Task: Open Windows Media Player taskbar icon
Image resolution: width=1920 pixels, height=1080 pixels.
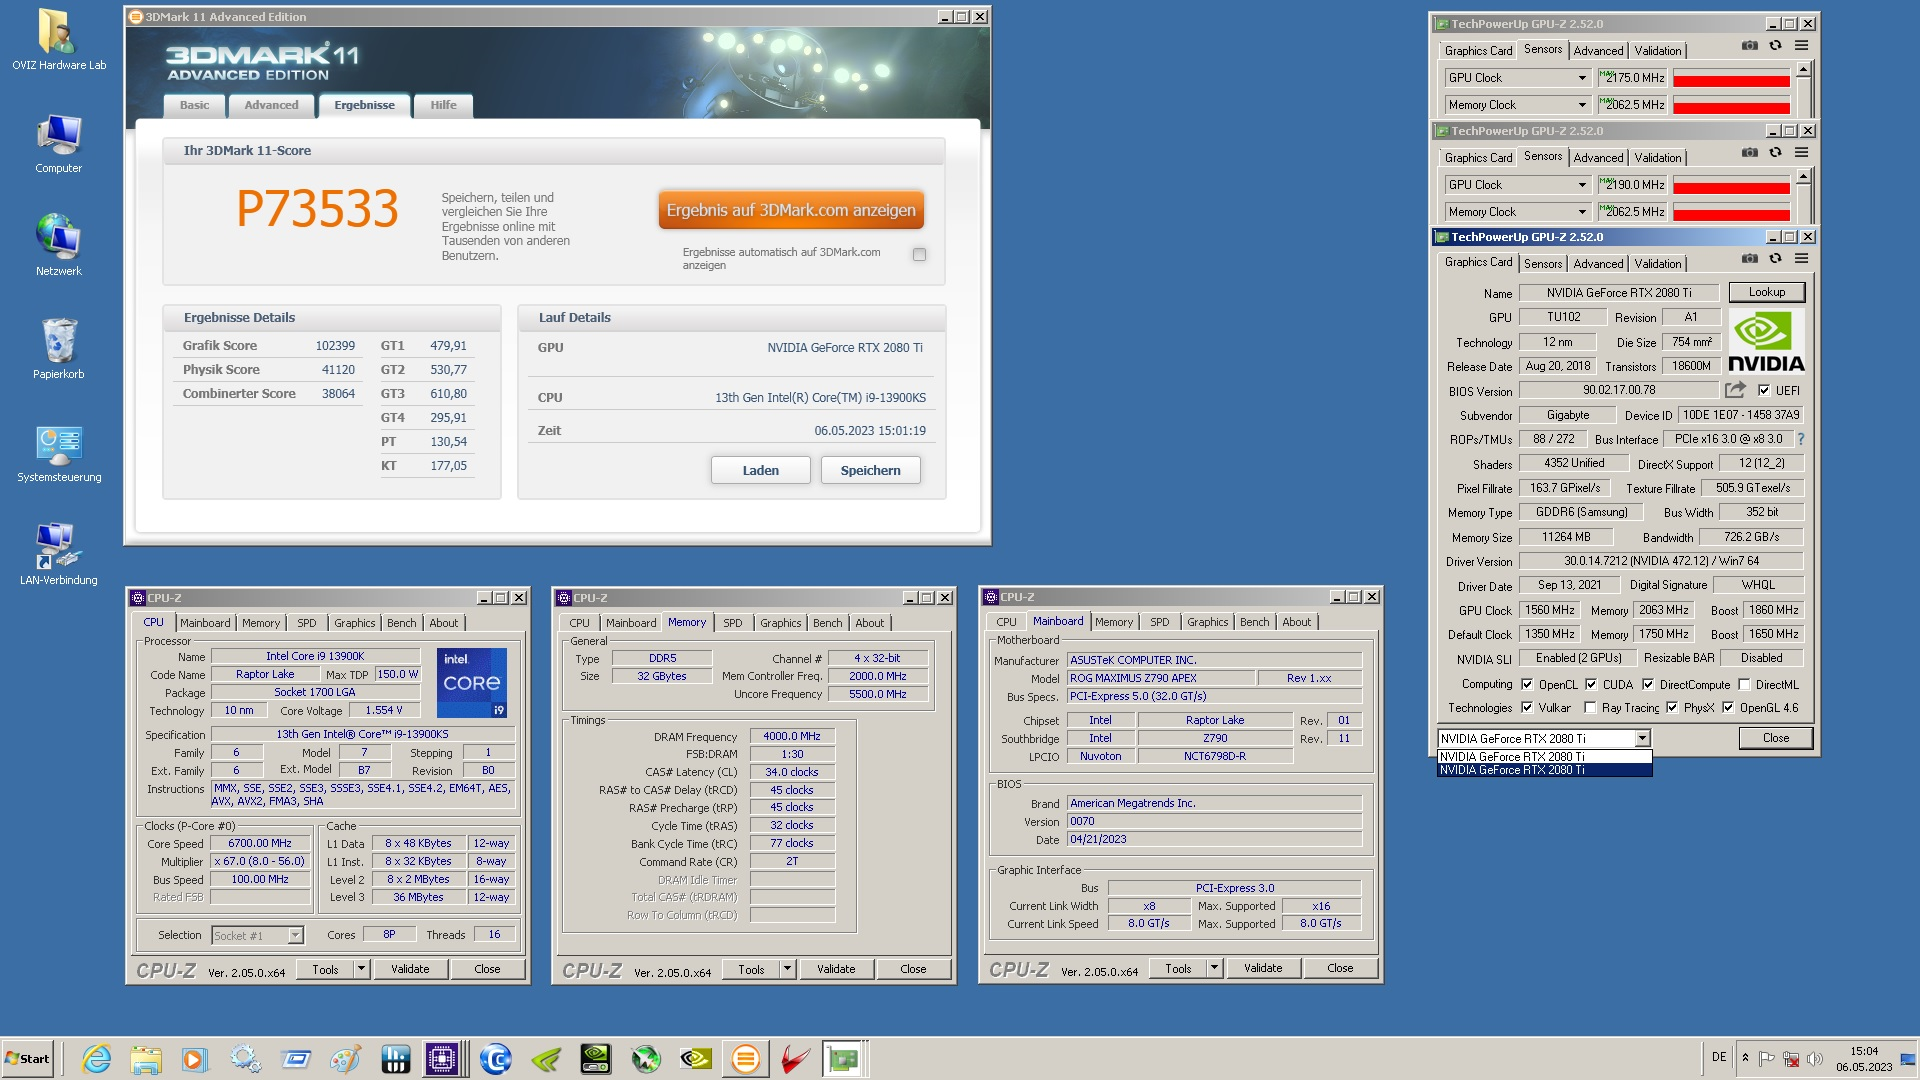Action: pyautogui.click(x=195, y=1059)
